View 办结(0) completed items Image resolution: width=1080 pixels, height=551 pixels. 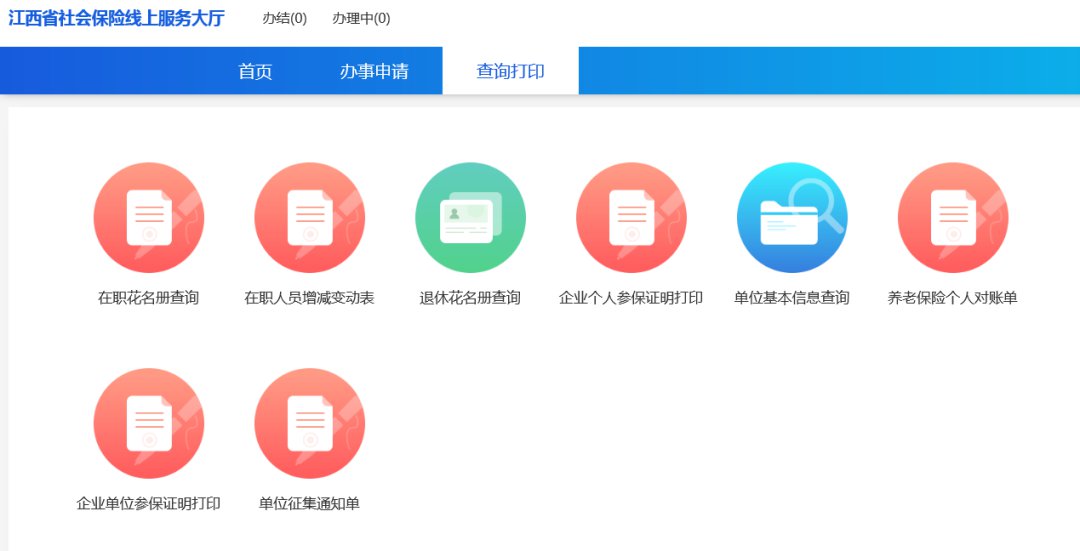285,19
